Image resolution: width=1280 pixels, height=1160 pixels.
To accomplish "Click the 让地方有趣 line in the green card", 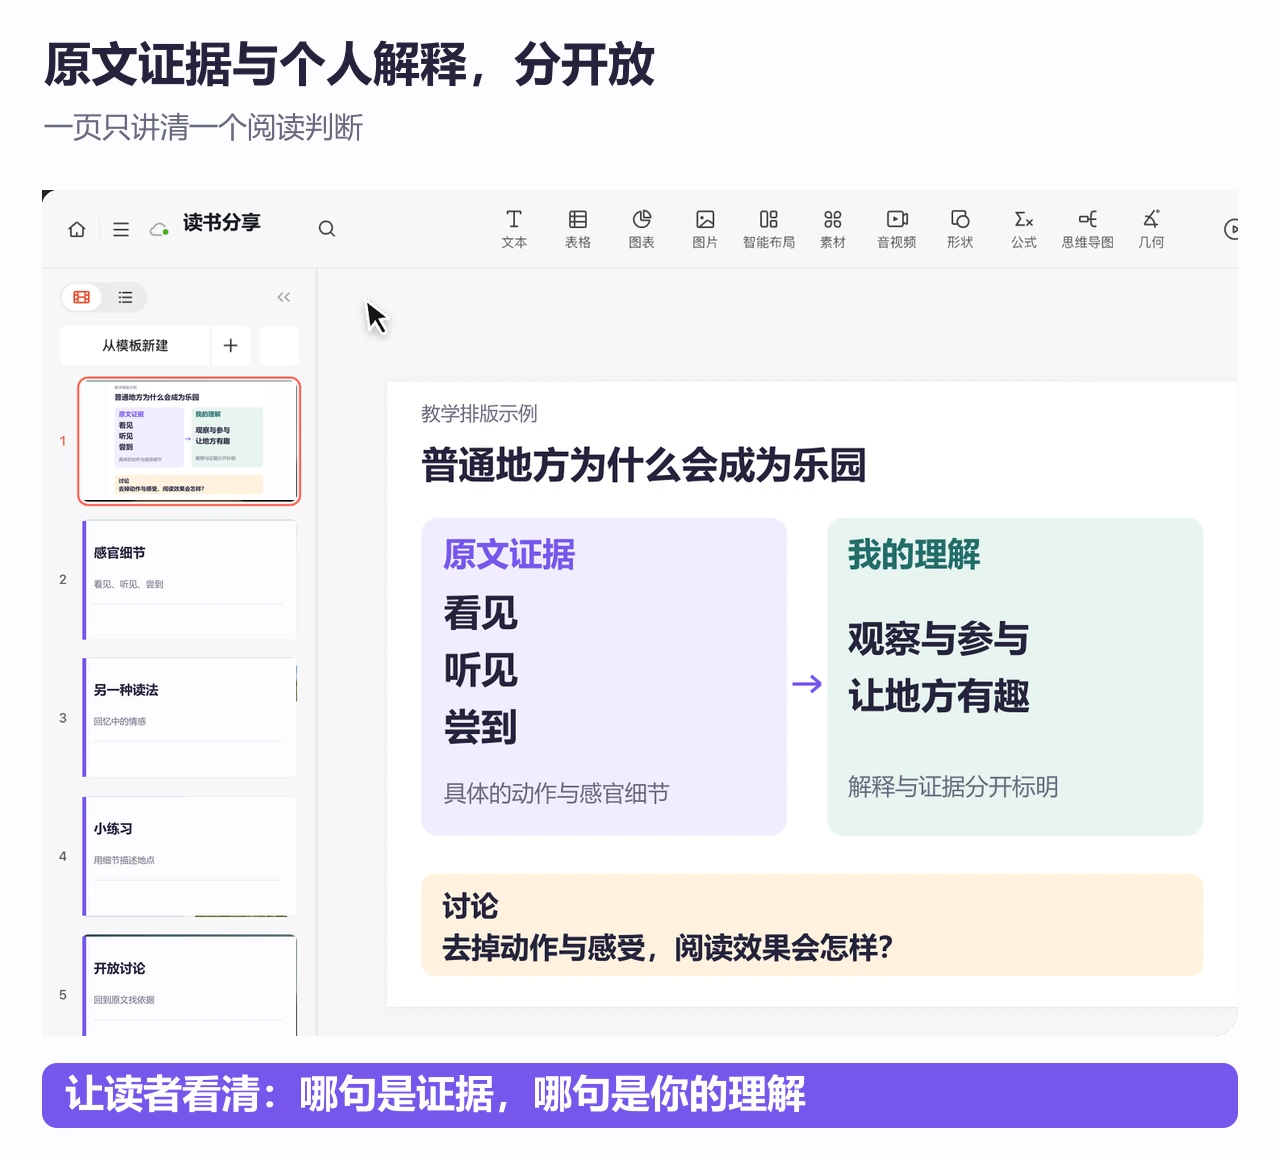I will (939, 696).
